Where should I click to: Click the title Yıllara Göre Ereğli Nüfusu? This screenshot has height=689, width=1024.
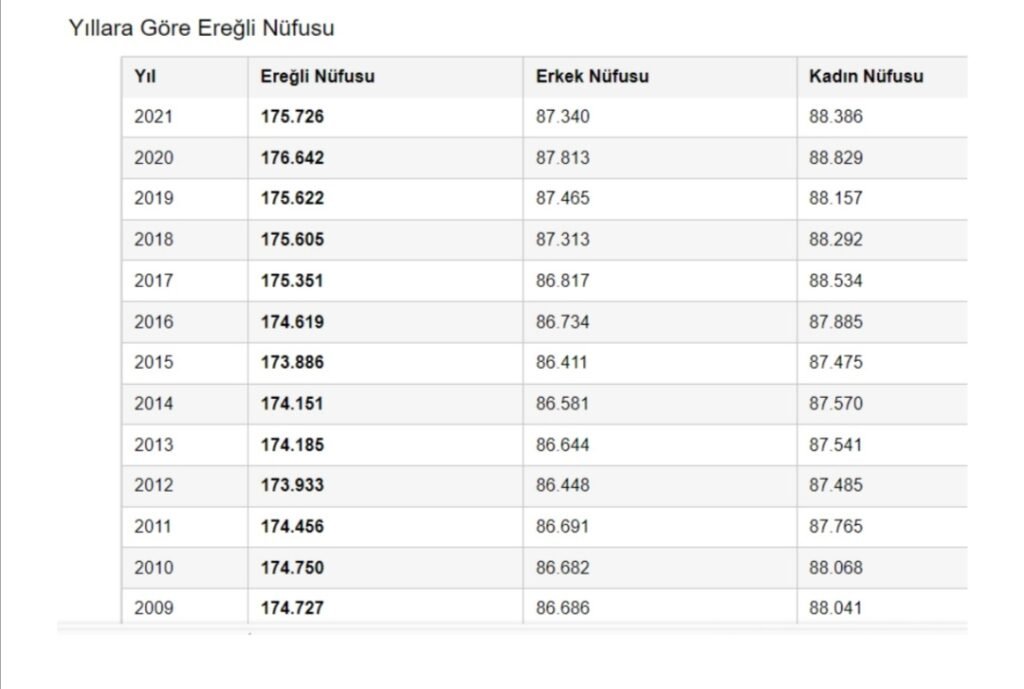point(201,28)
